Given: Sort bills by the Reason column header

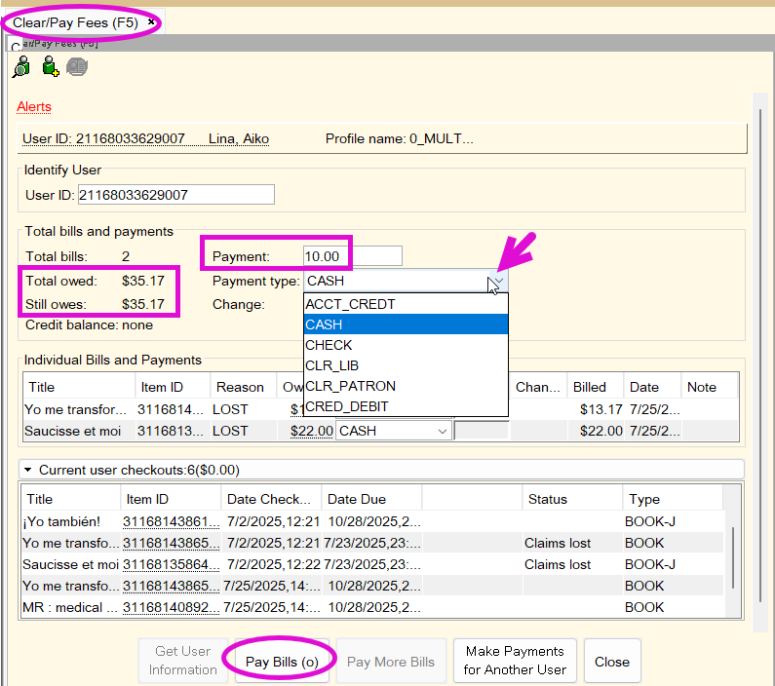Looking at the screenshot, I should tap(243, 387).
